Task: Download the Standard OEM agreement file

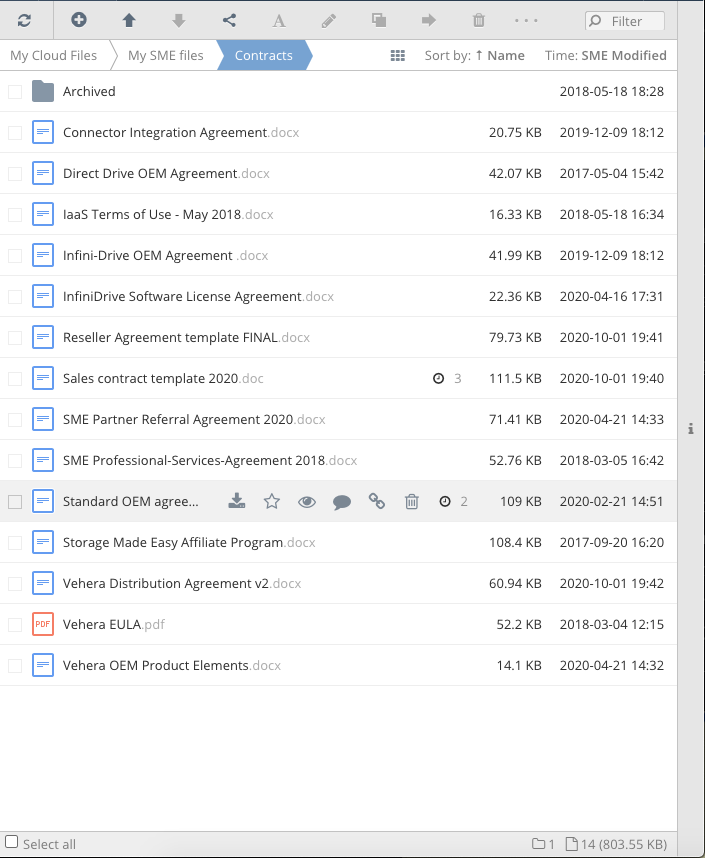Action: pyautogui.click(x=236, y=502)
